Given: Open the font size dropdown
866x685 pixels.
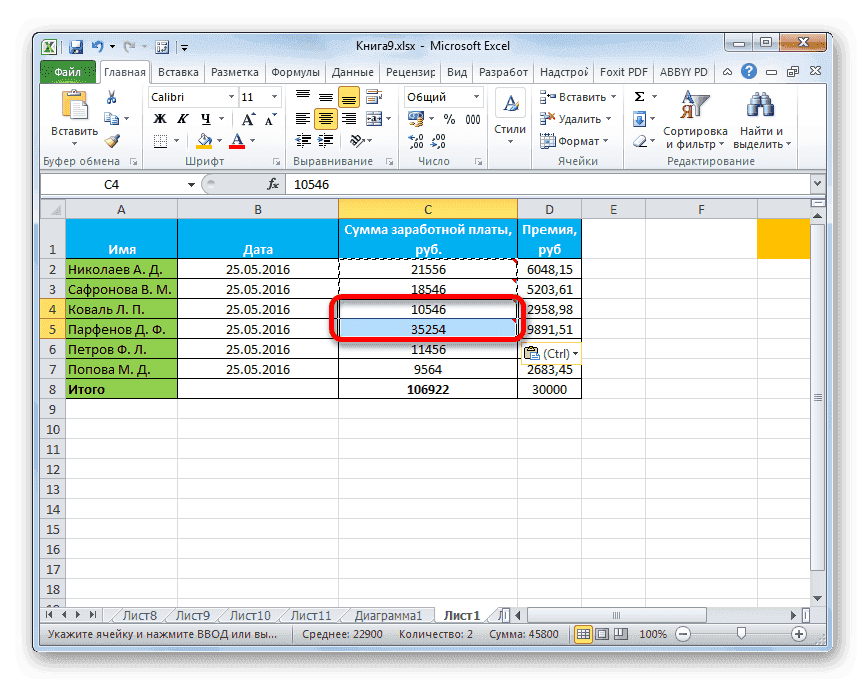Looking at the screenshot, I should tap(272, 96).
